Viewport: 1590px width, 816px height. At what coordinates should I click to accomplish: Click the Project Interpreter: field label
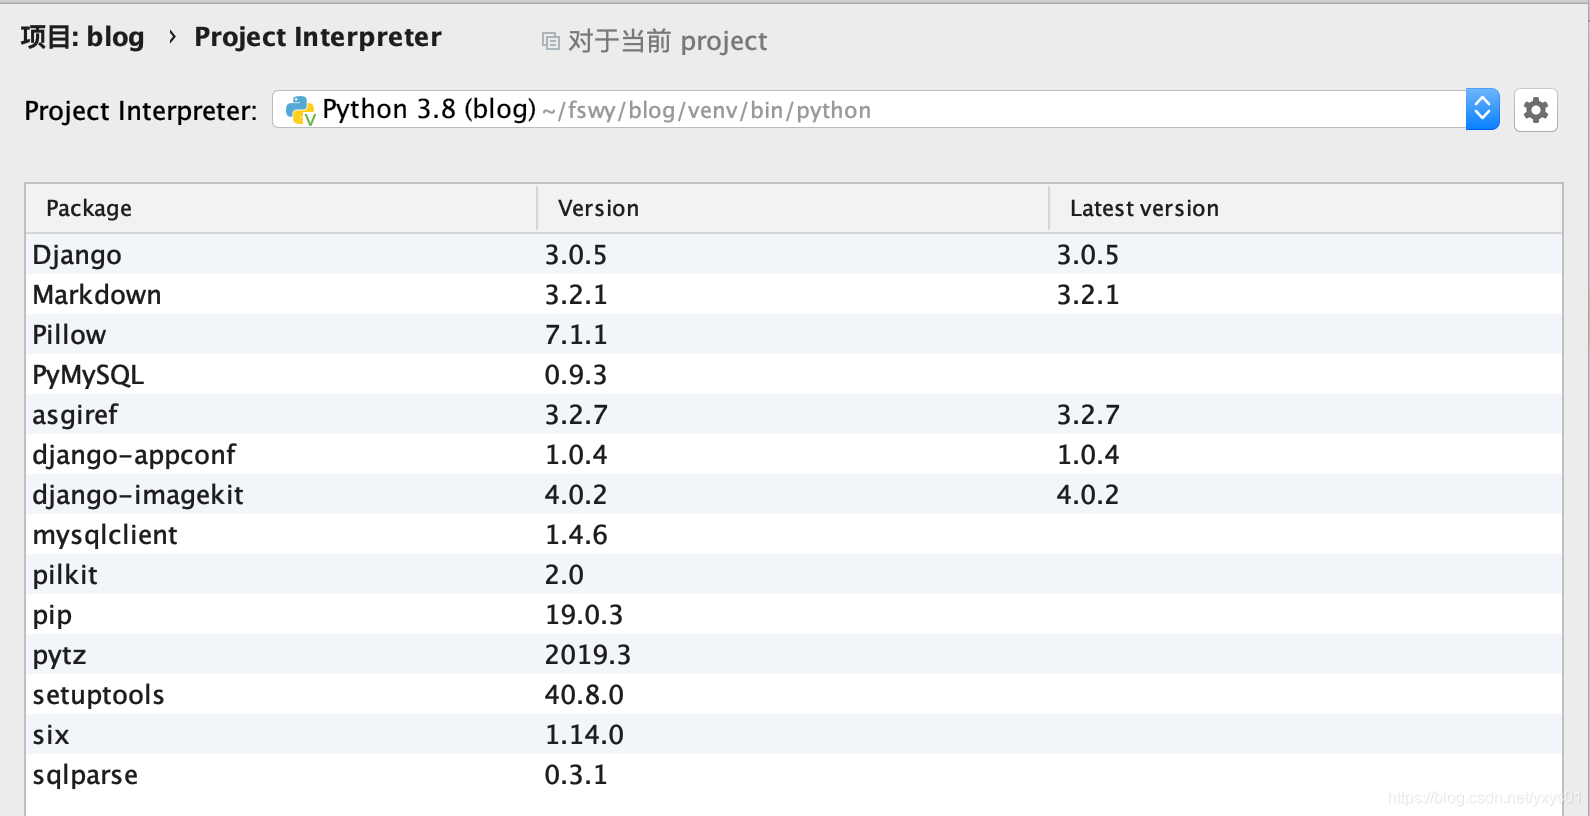tap(141, 111)
